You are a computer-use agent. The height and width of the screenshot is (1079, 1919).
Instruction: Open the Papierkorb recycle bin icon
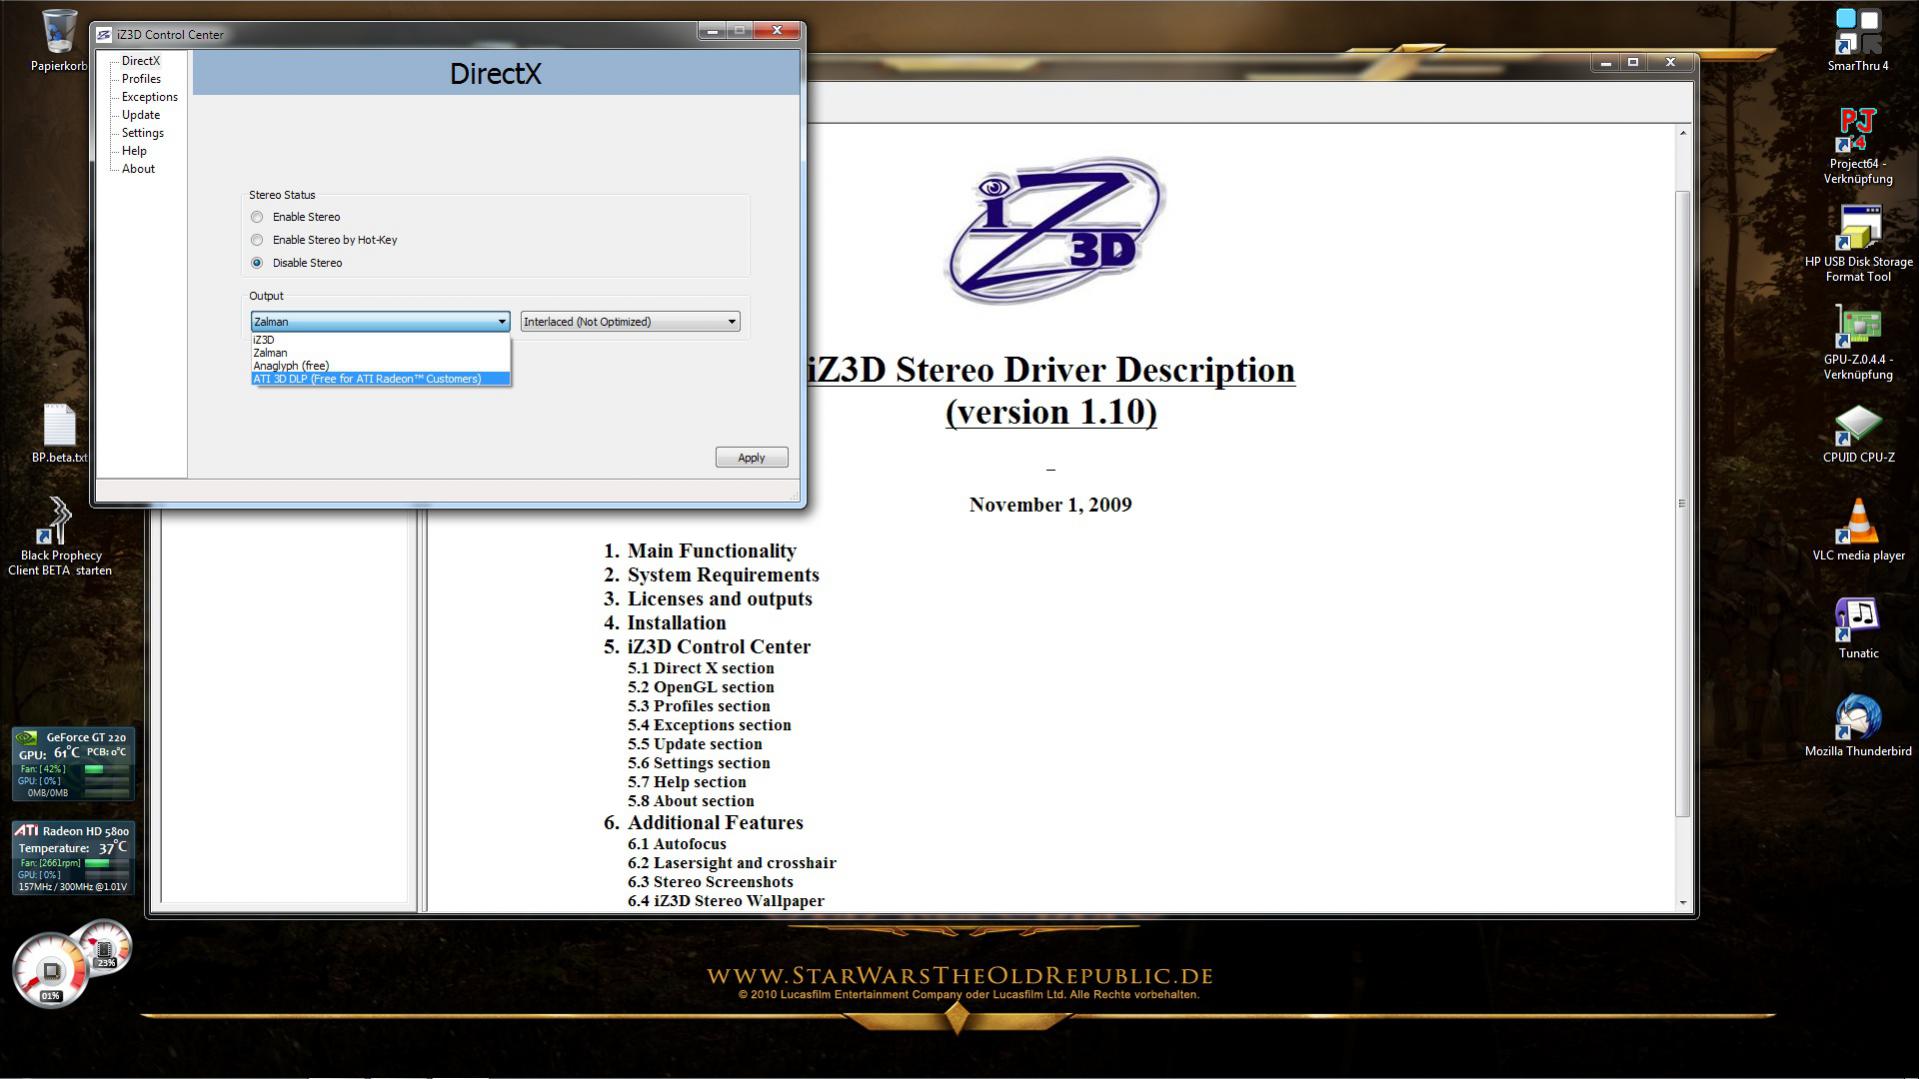tap(59, 41)
